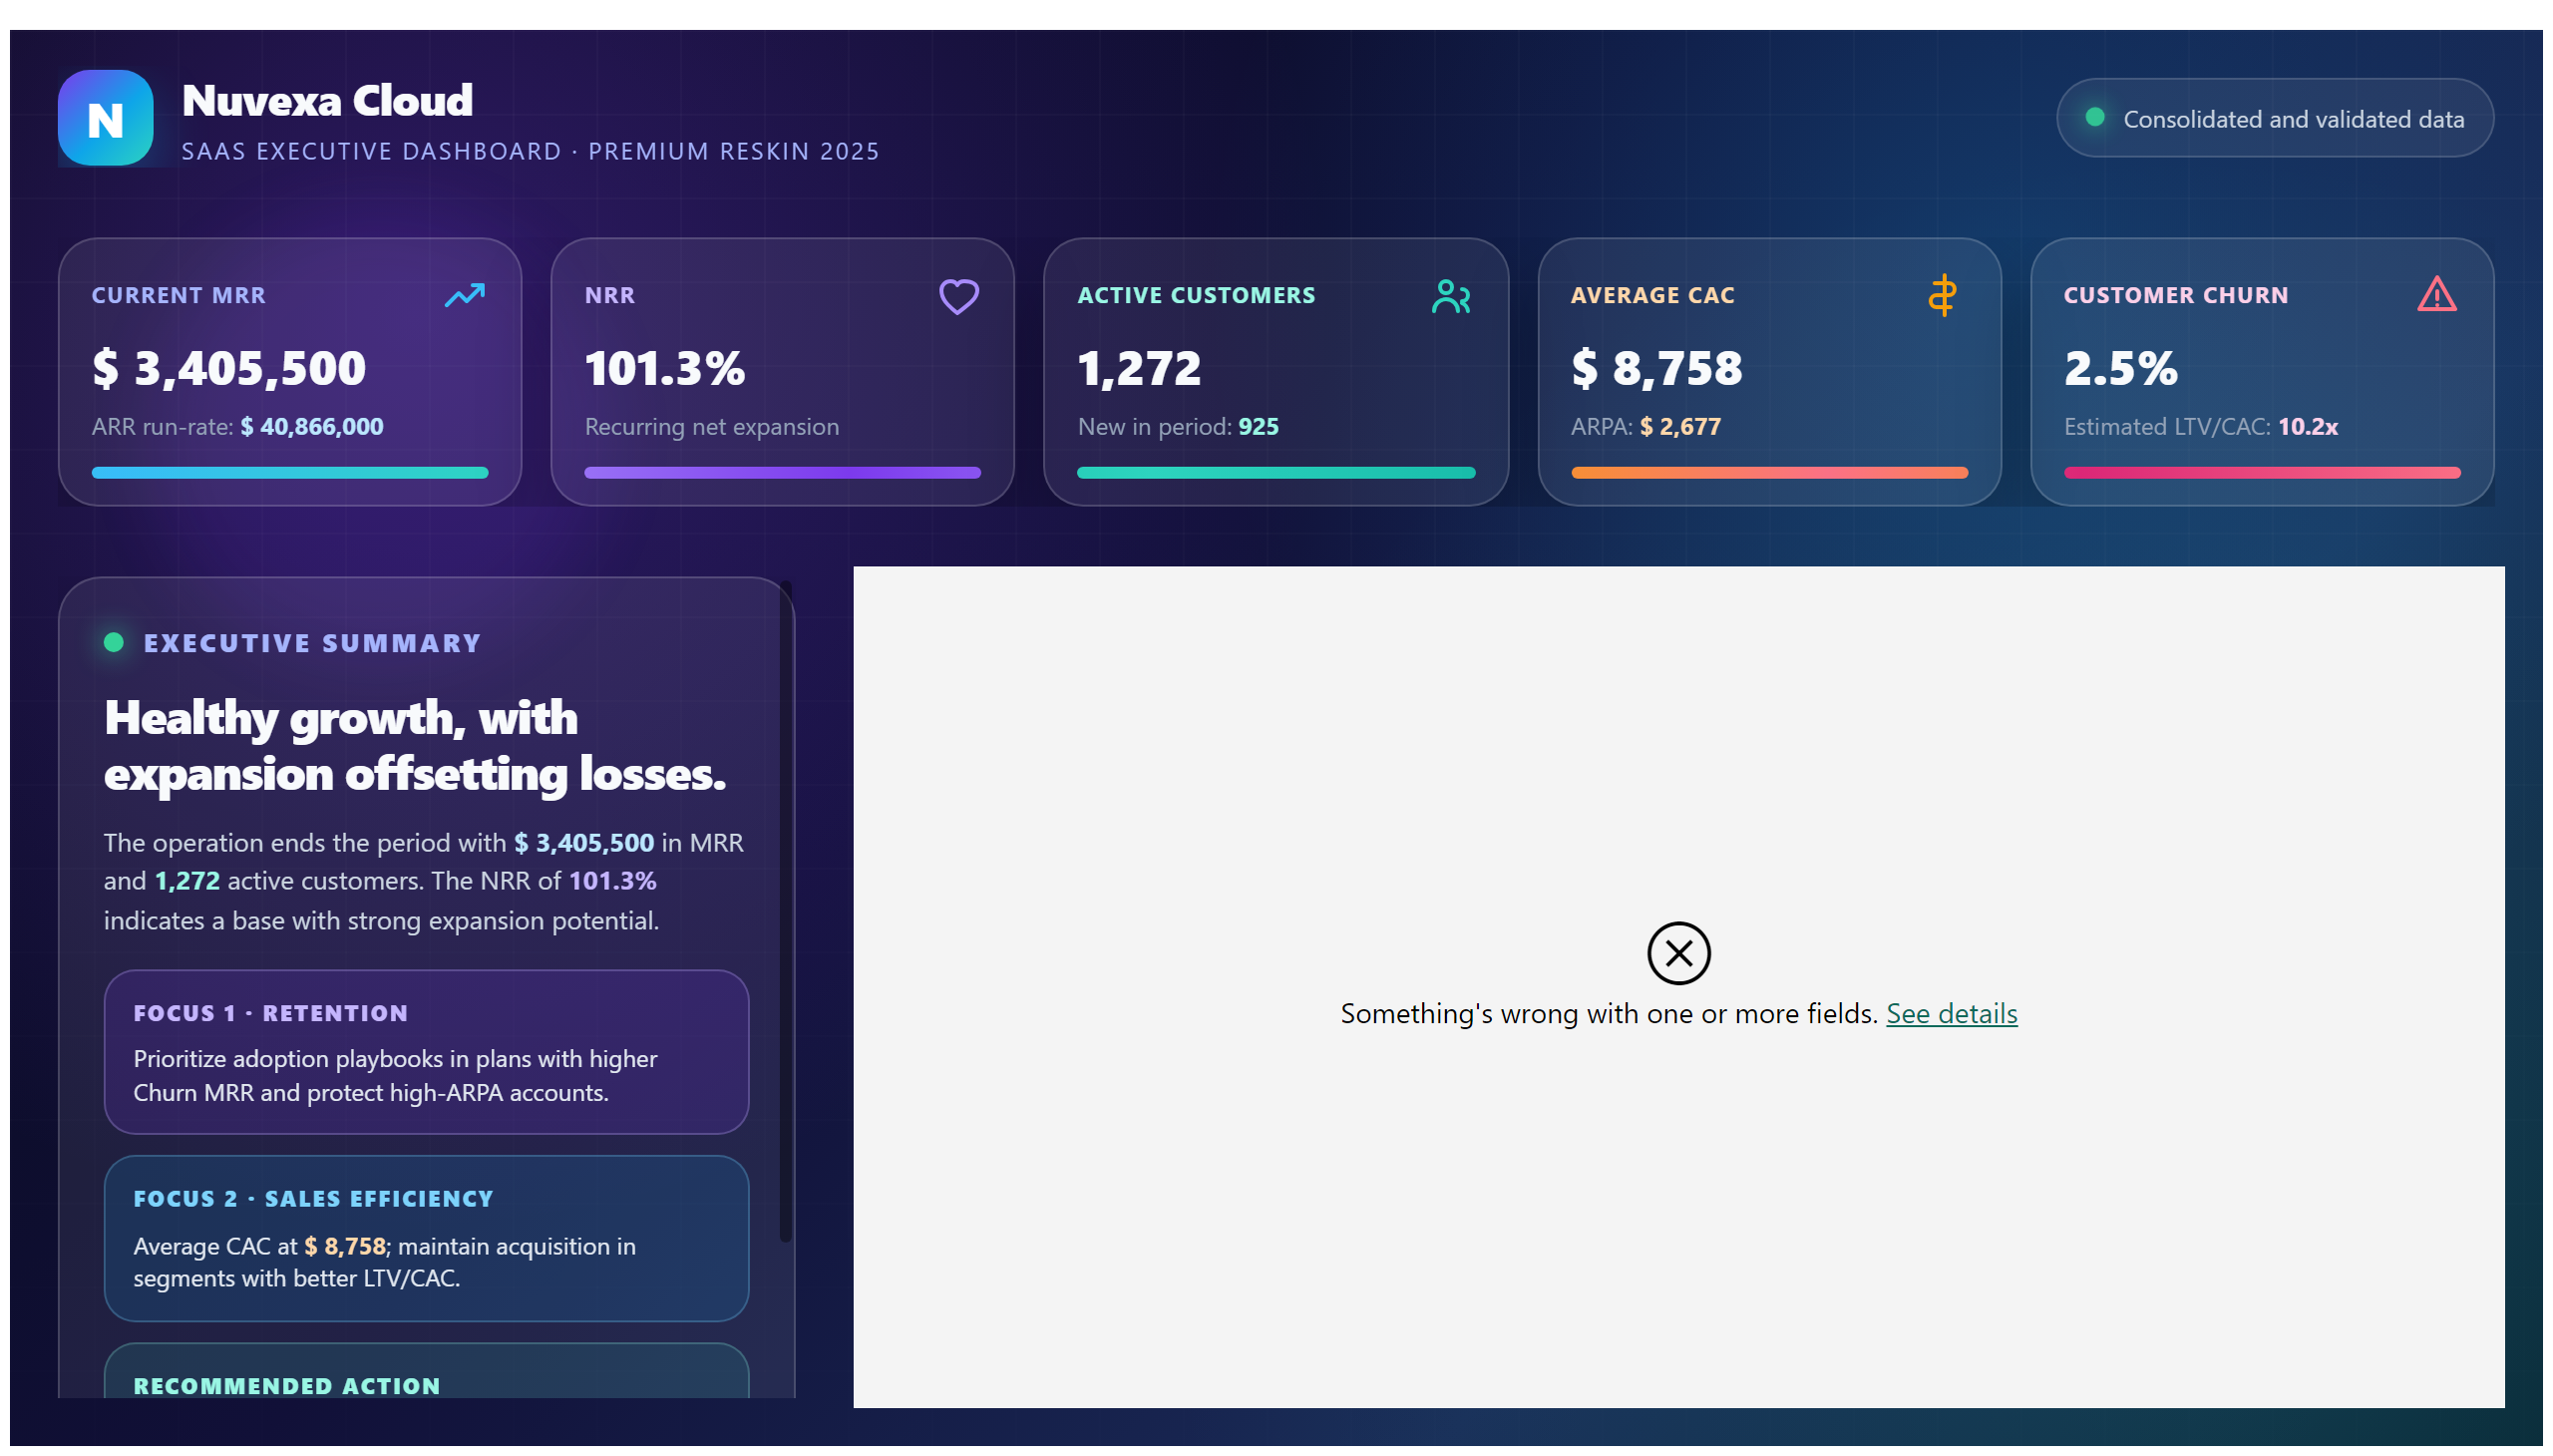Image resolution: width=2553 pixels, height=1456 pixels.
Task: Select the Focus 2 · Sales Efficiency card
Action: coord(426,1239)
